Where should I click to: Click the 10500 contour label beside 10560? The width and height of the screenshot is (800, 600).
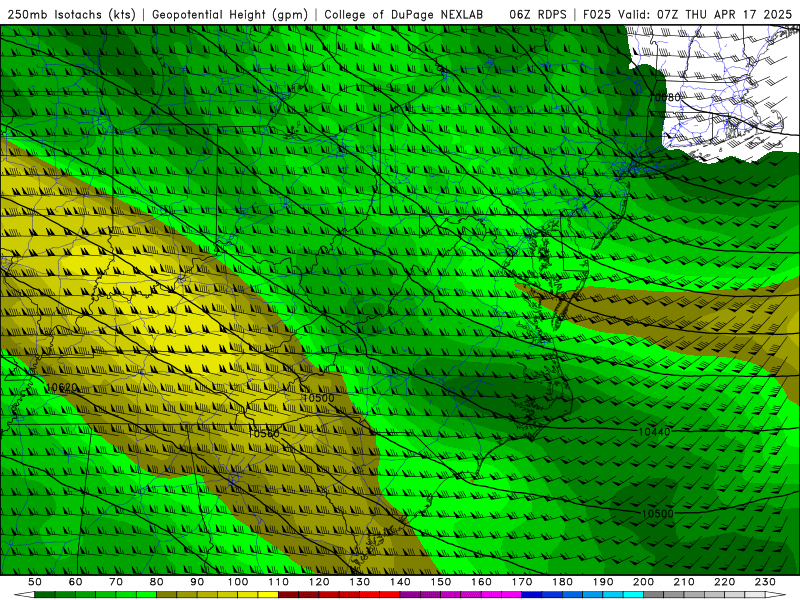[x=318, y=397]
